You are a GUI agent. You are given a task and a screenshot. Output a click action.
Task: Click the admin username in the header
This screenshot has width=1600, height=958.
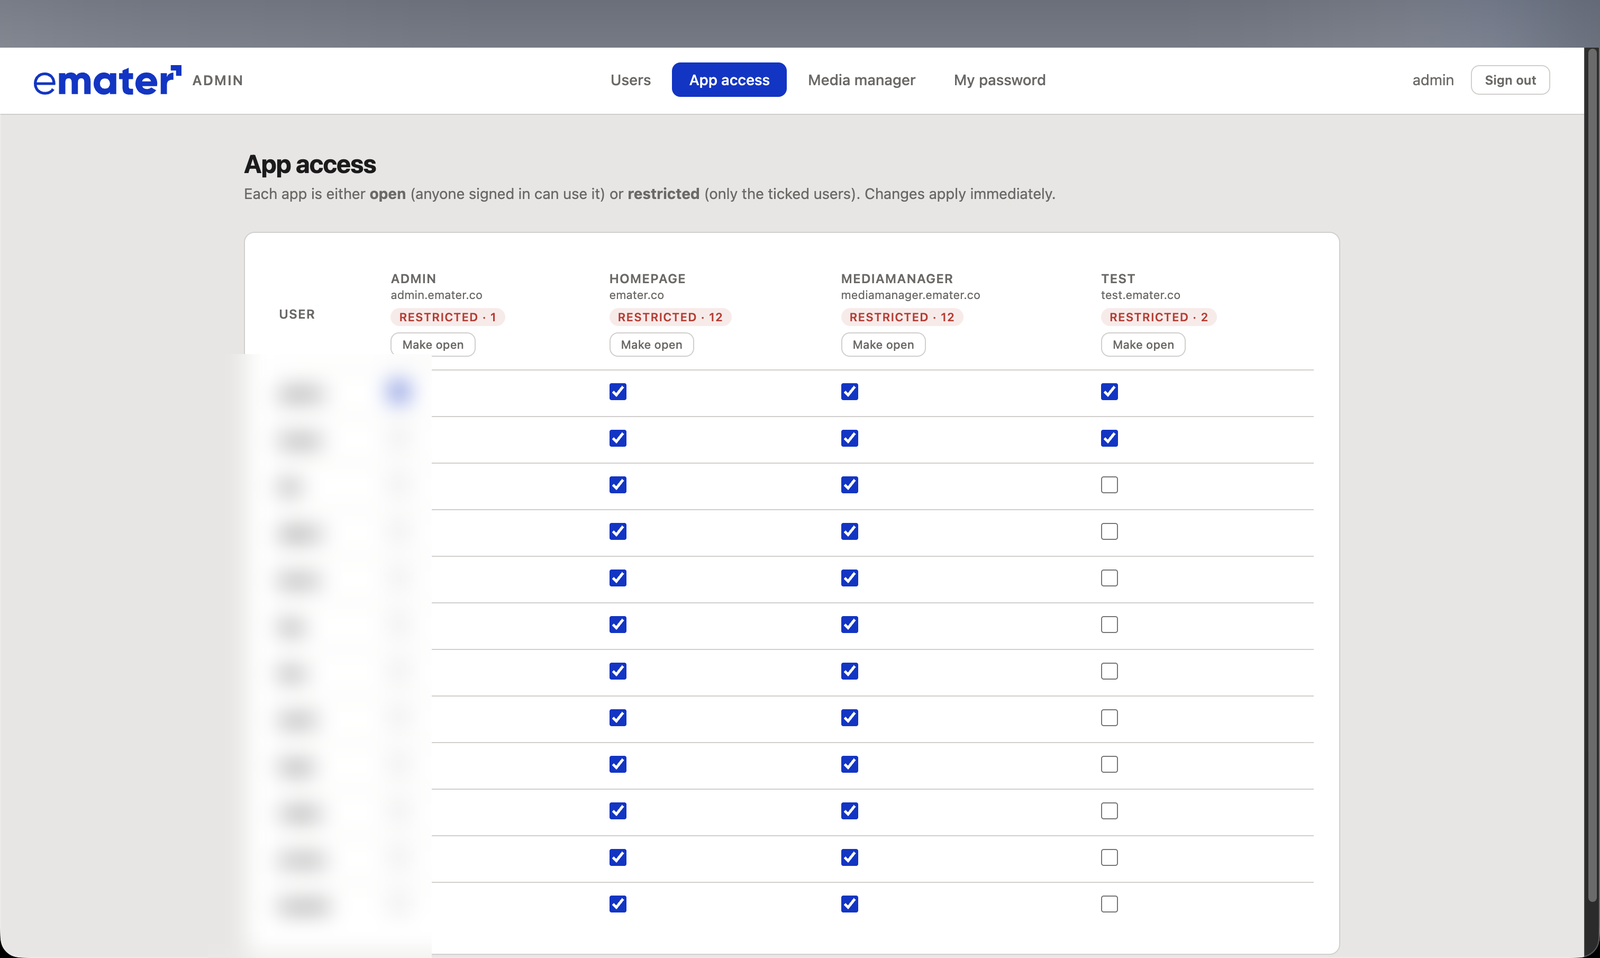click(1432, 80)
